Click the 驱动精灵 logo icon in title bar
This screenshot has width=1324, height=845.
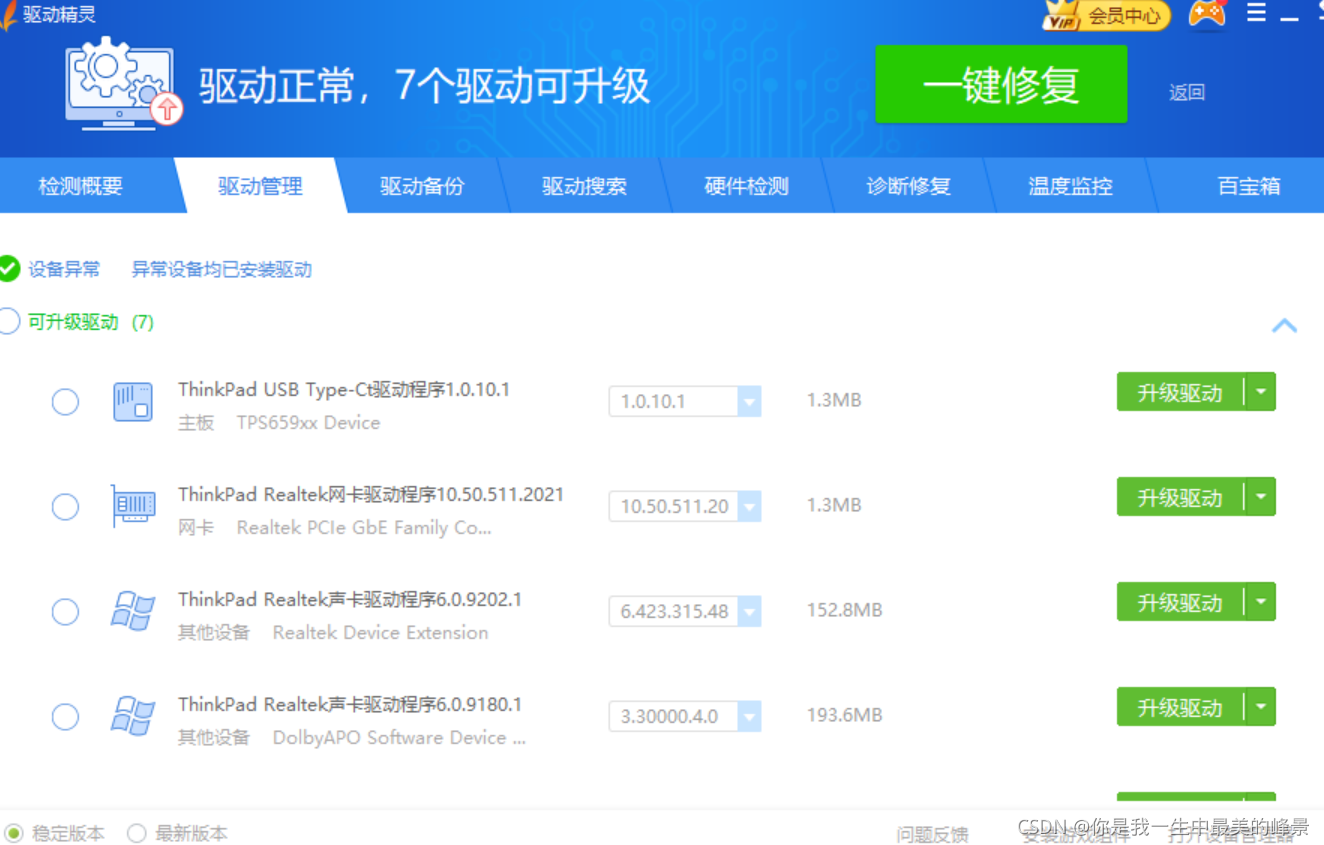coord(8,16)
